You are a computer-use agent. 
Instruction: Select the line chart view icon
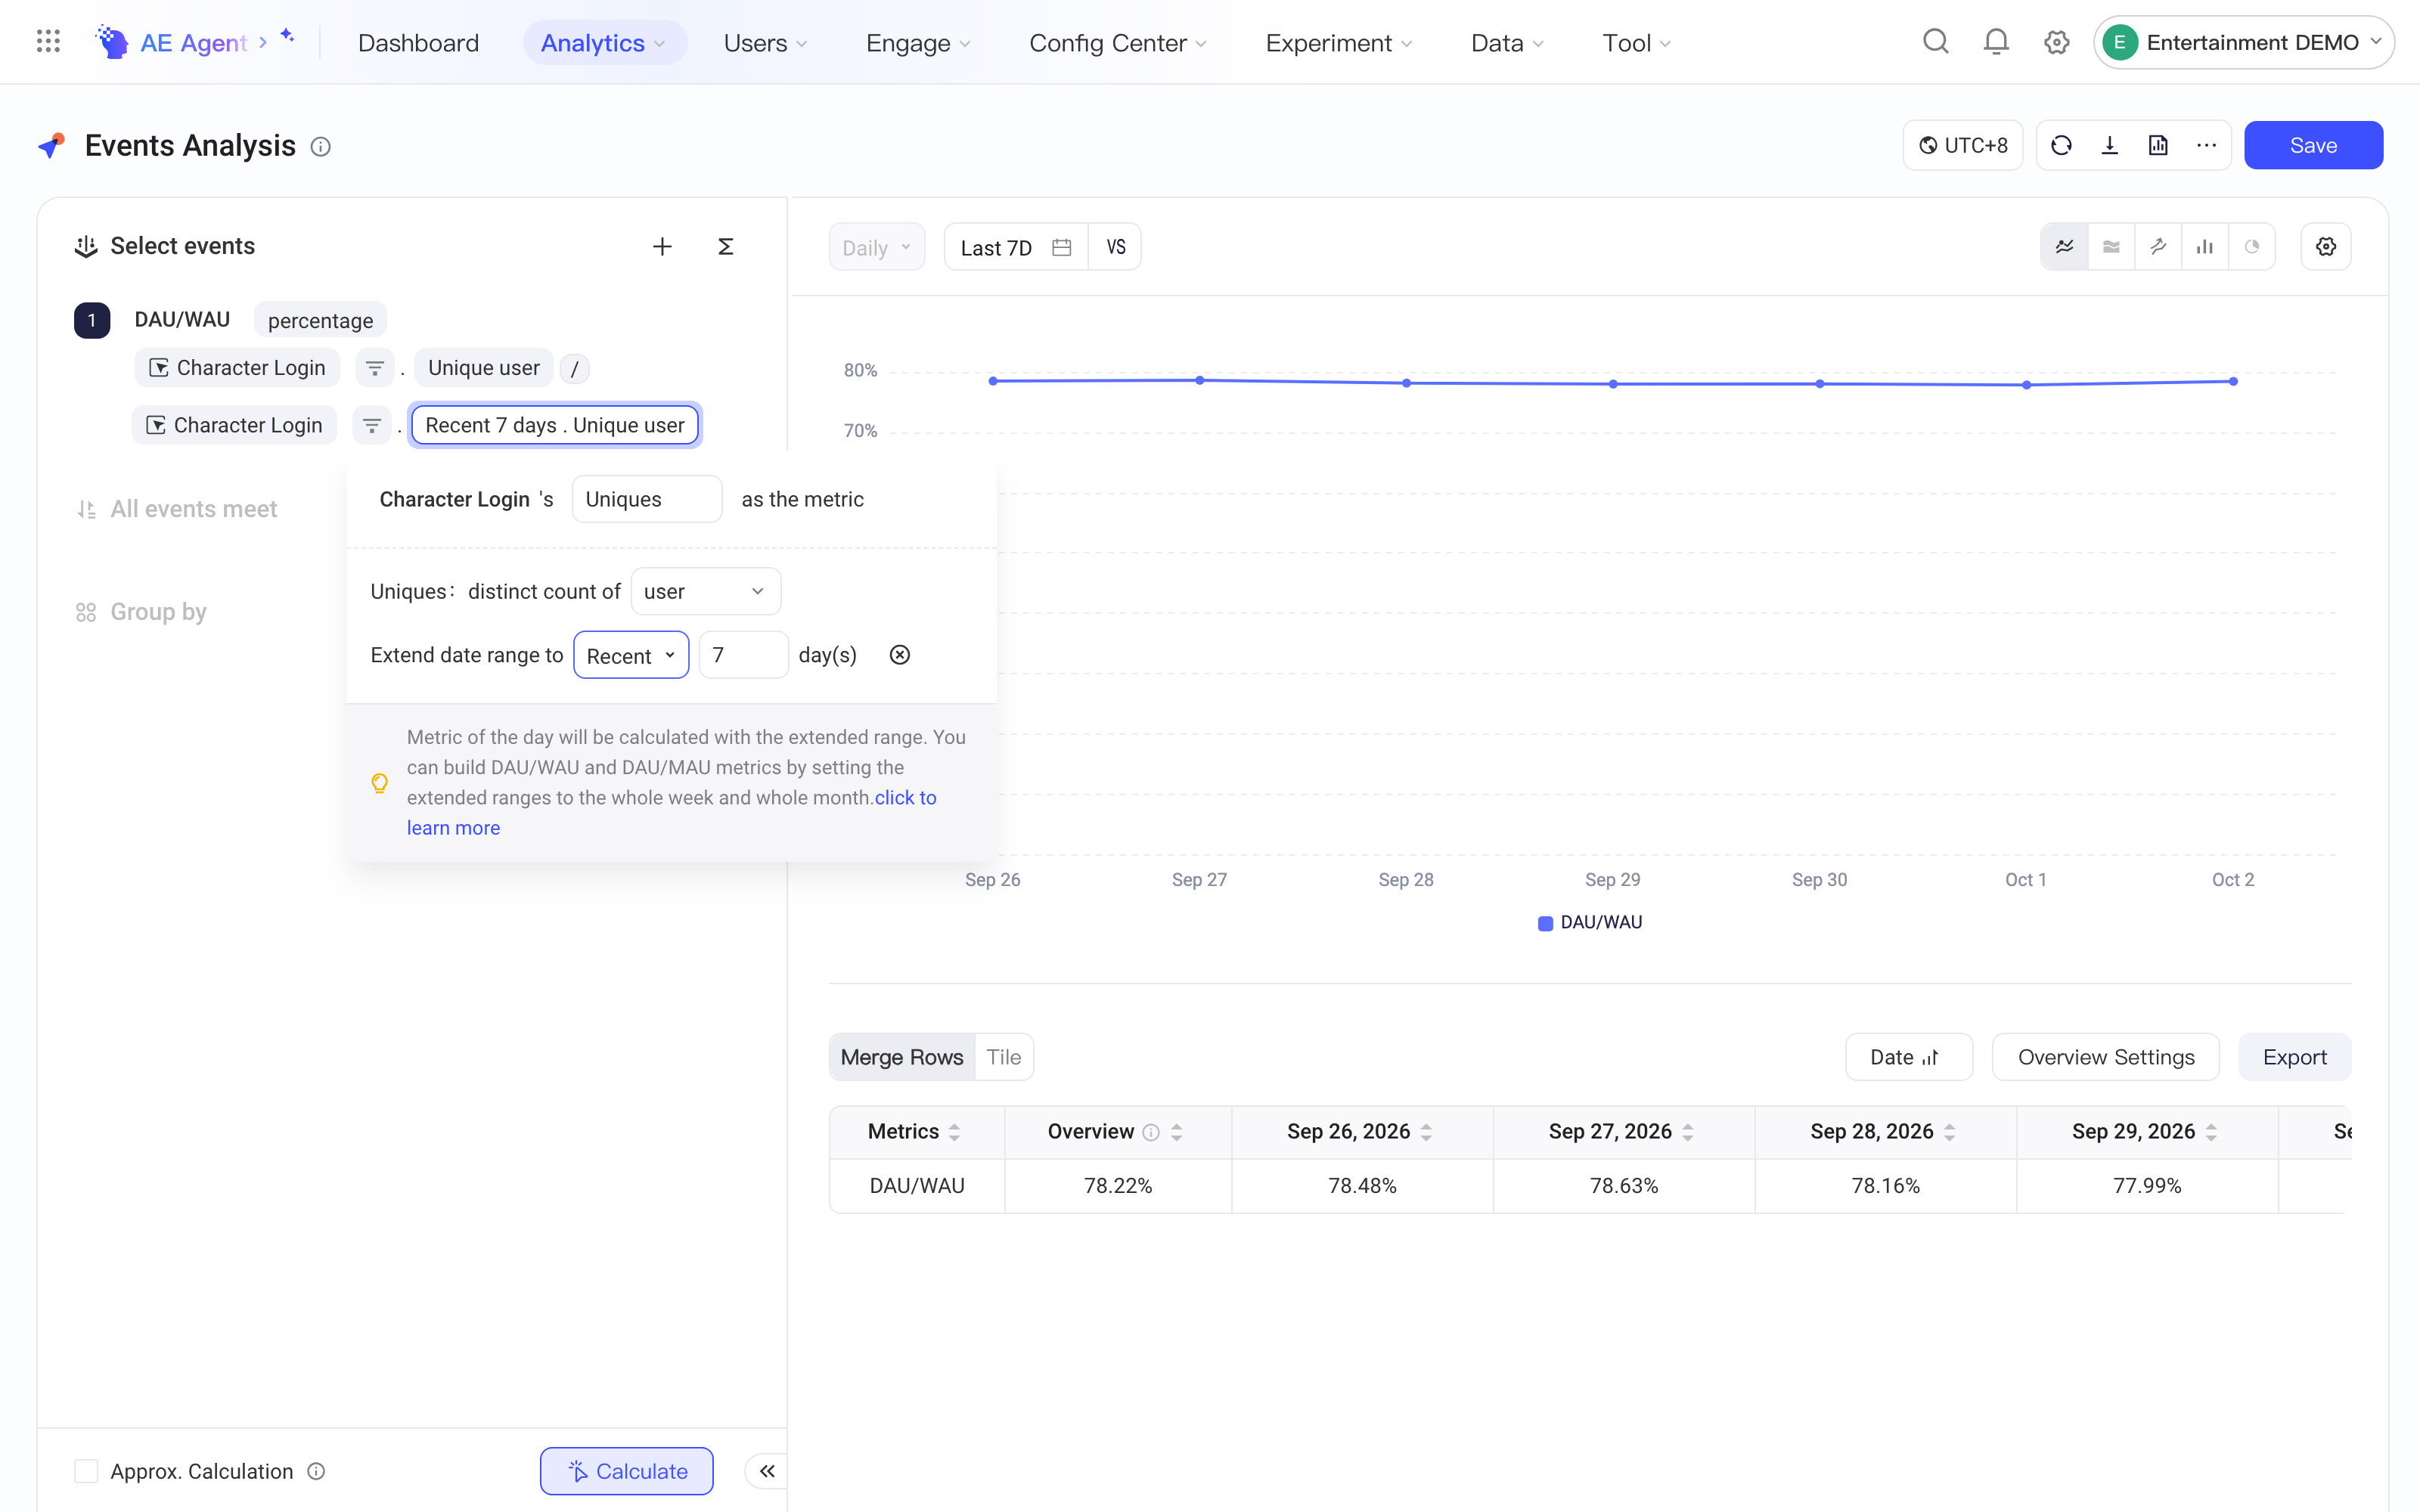point(2064,247)
